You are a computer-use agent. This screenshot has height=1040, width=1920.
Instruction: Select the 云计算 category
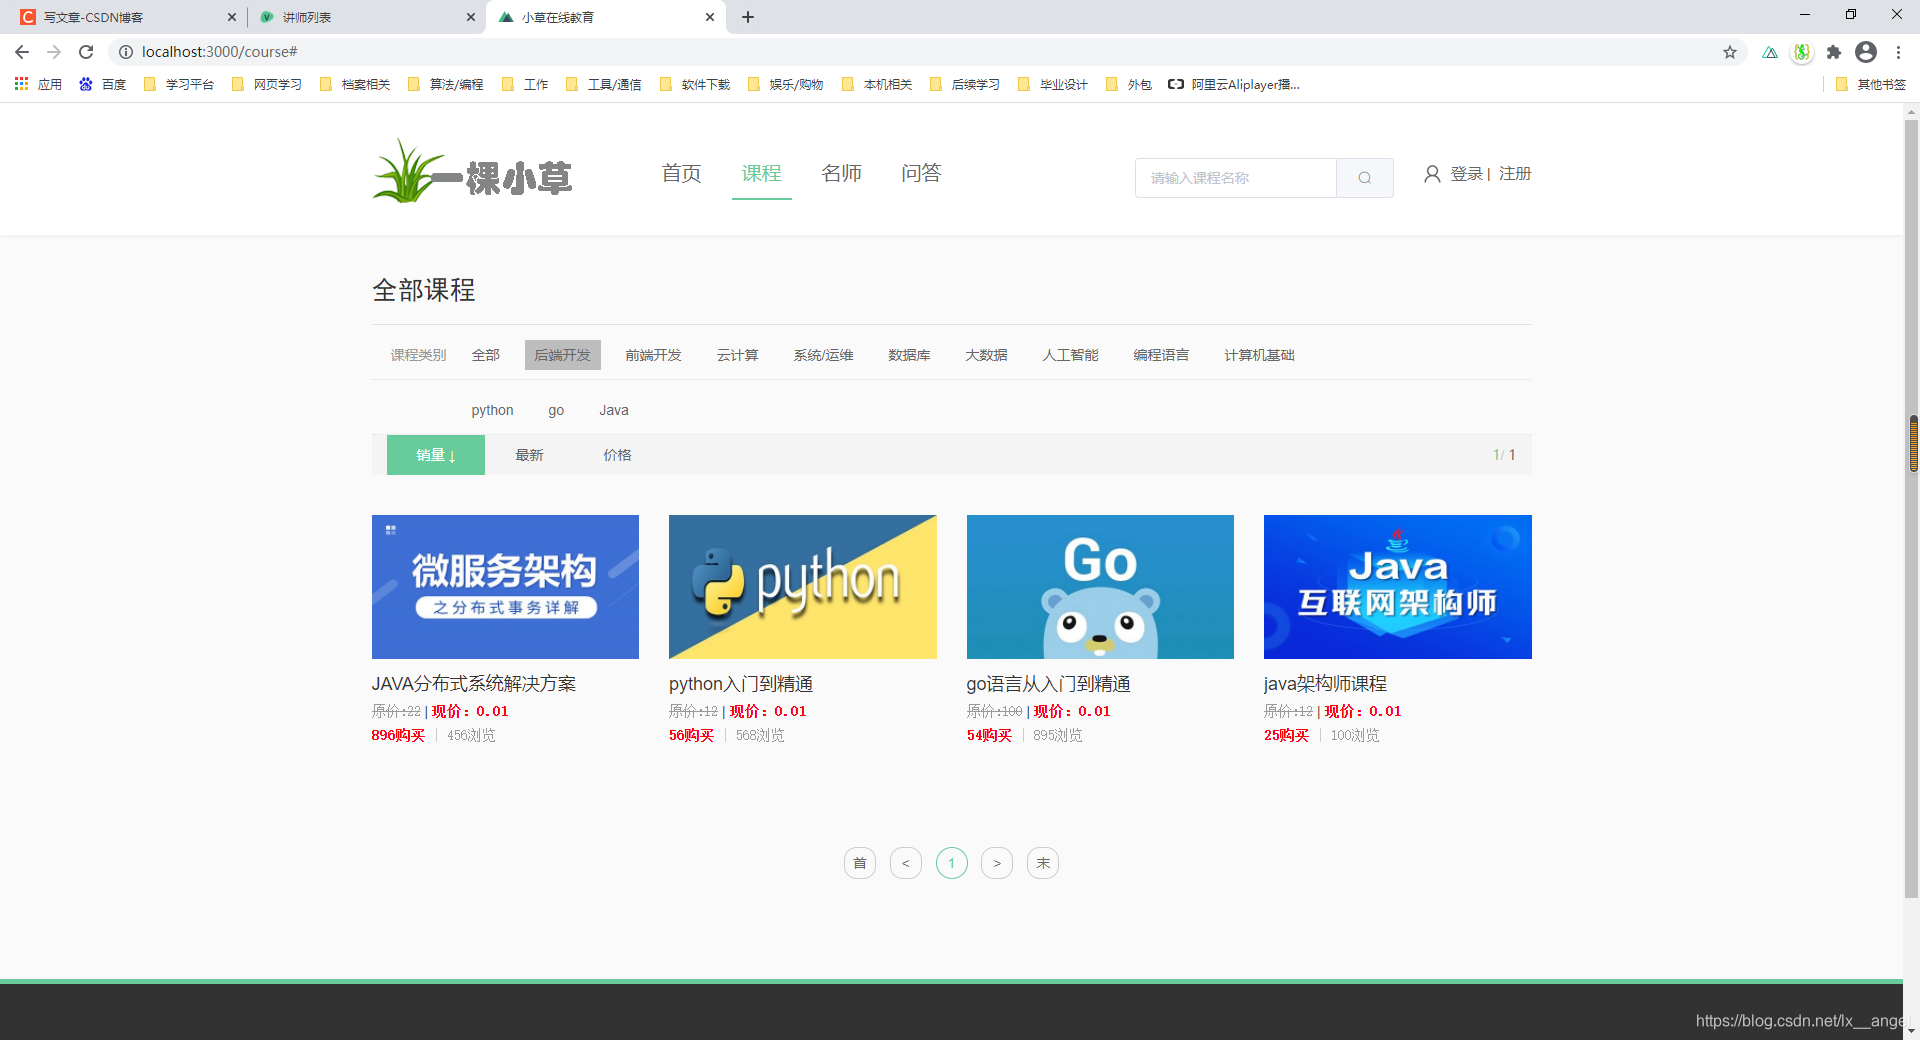click(x=738, y=355)
